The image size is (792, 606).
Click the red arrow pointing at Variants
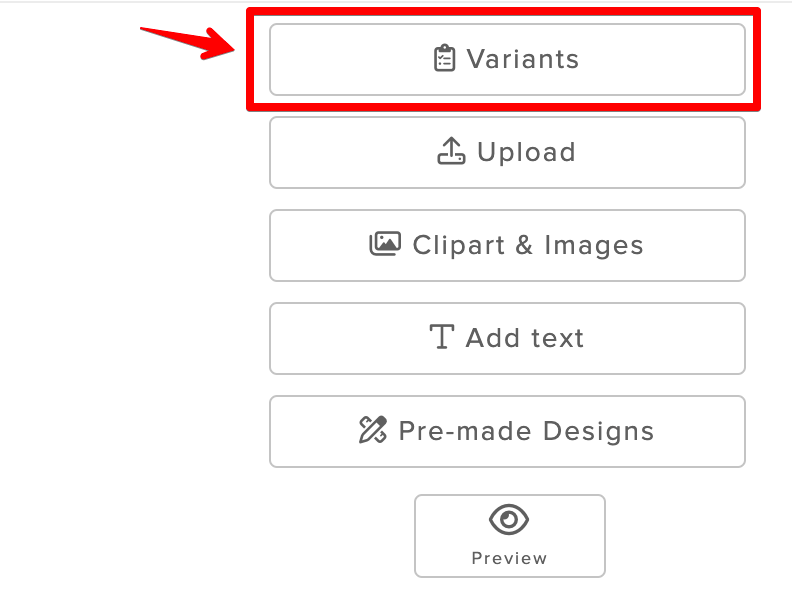point(188,43)
